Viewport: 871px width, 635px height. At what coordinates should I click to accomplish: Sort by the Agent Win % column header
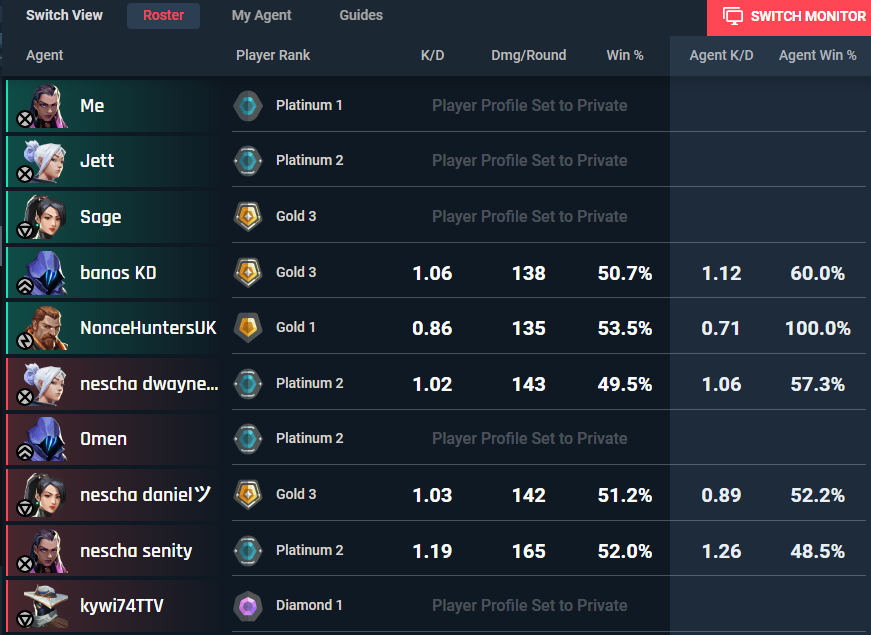point(817,55)
